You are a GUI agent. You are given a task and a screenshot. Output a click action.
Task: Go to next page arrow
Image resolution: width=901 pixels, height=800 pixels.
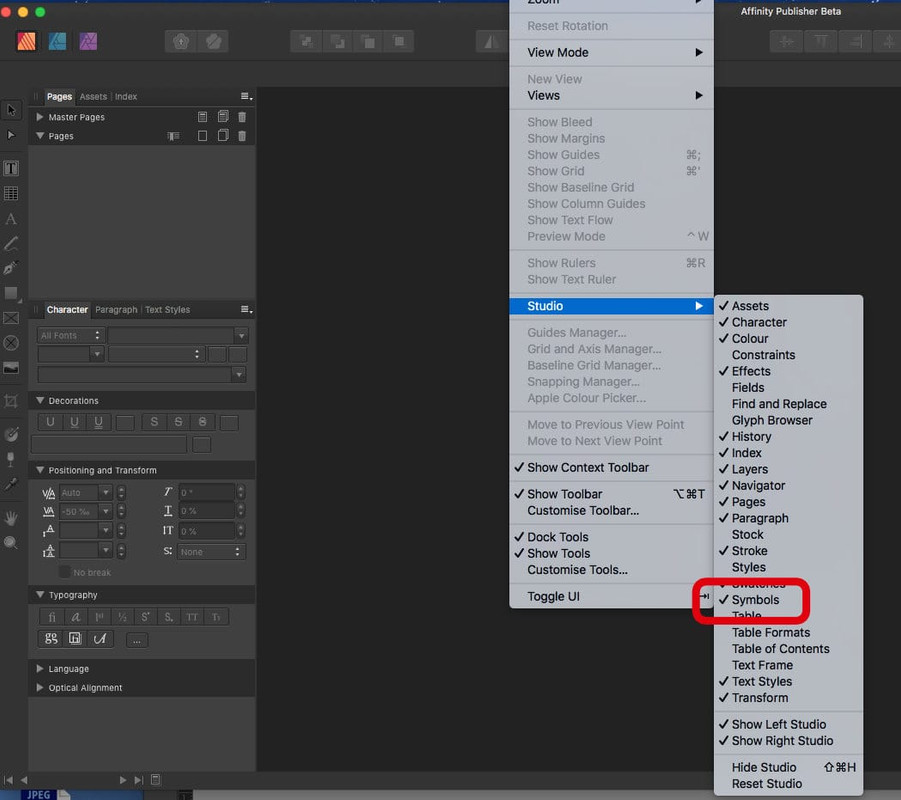tap(122, 780)
